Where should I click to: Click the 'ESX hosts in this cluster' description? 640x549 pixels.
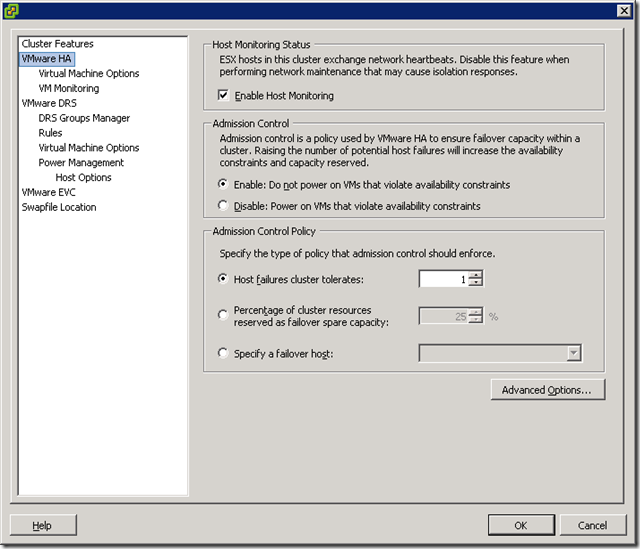tap(394, 65)
